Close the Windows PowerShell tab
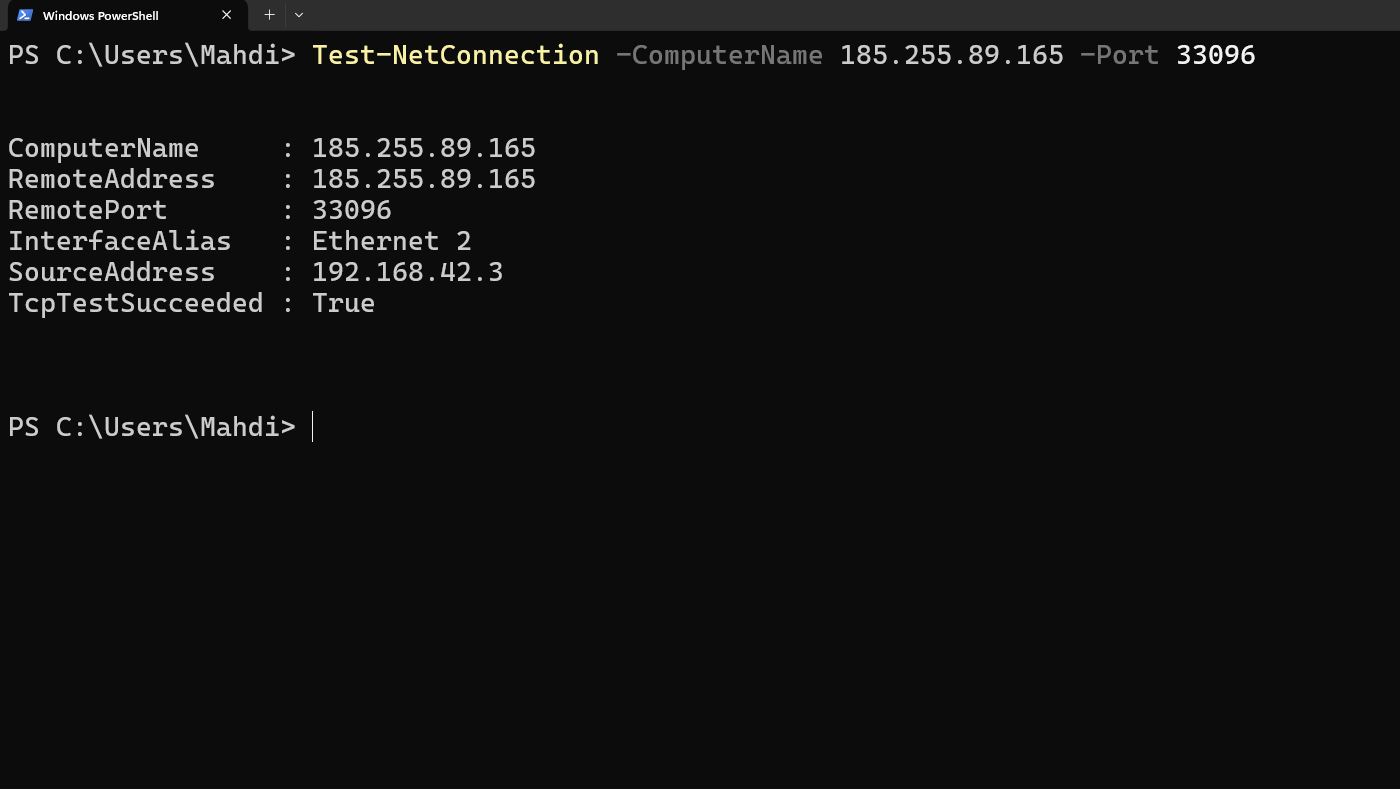 pyautogui.click(x=226, y=15)
